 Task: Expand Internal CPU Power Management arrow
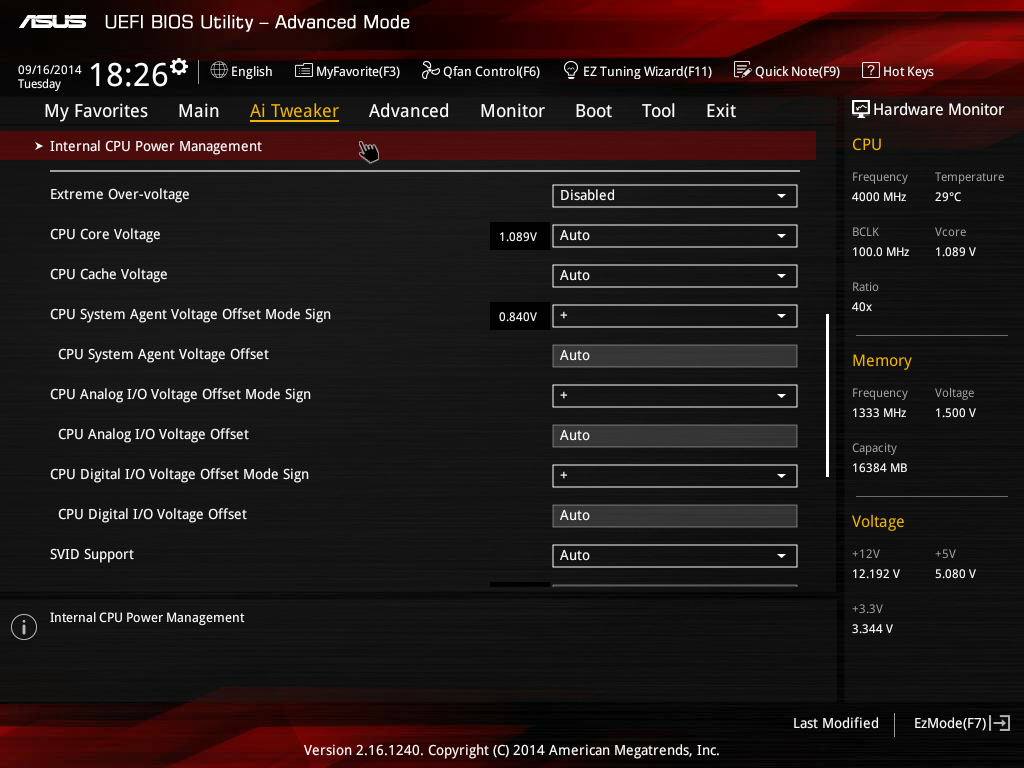[39, 146]
